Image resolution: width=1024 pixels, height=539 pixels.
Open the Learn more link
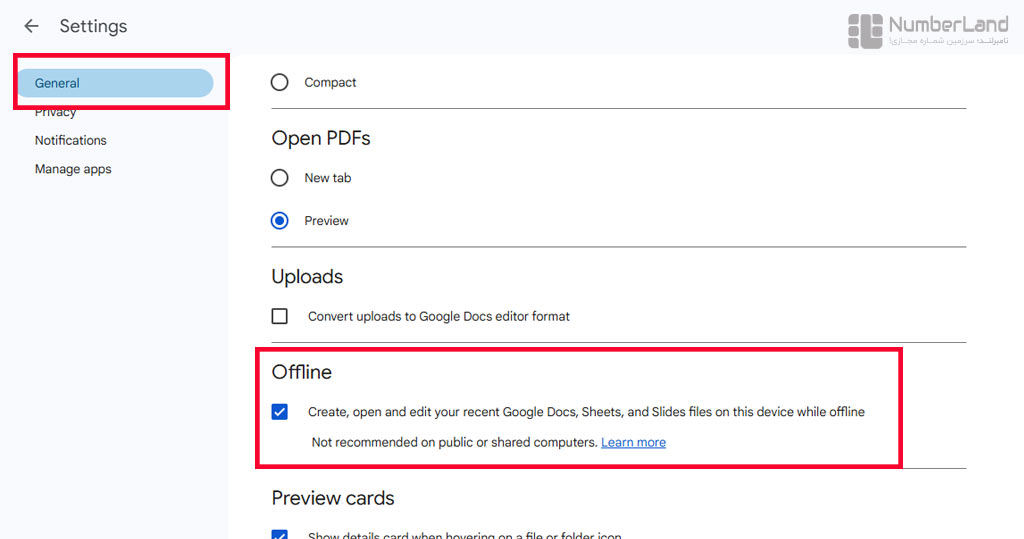point(633,442)
